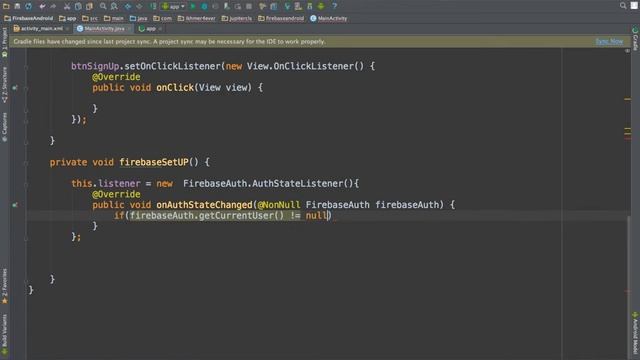Start debugging with the Debug icon
The width and height of the screenshot is (640, 360).
(x=204, y=6)
